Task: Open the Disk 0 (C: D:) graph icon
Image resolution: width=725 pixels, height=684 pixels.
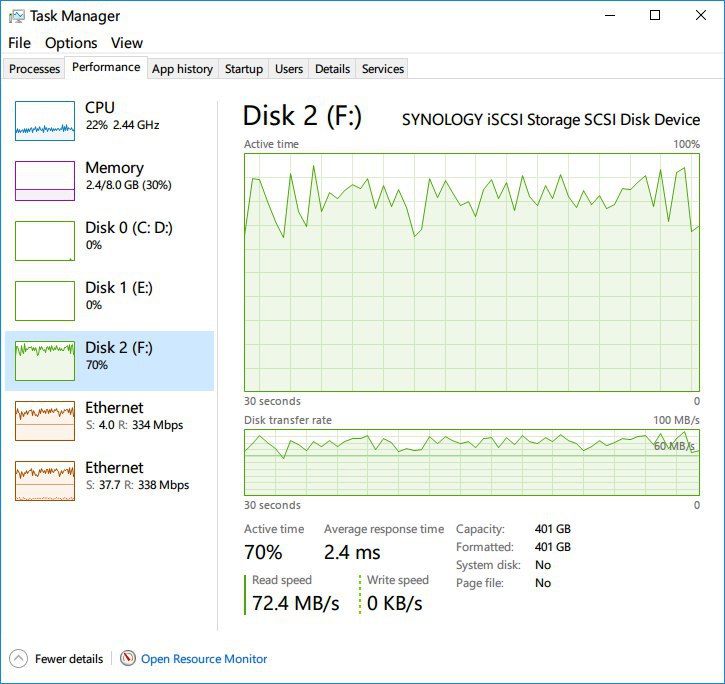Action: [x=45, y=240]
